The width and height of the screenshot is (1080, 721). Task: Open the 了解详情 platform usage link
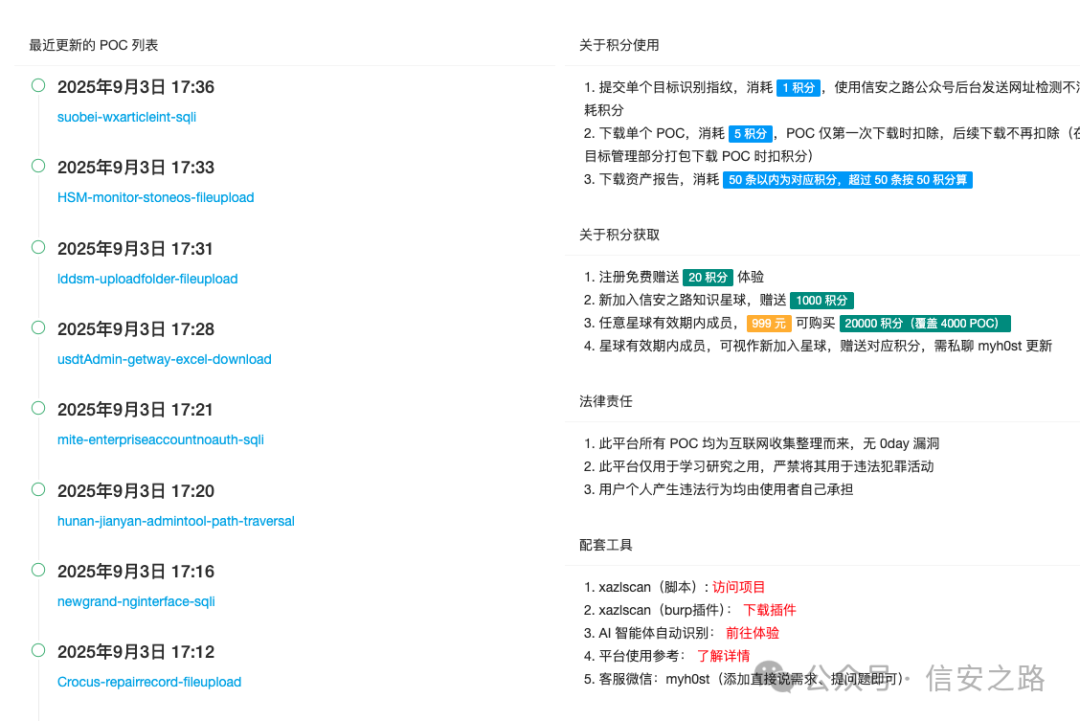pyautogui.click(x=723, y=656)
